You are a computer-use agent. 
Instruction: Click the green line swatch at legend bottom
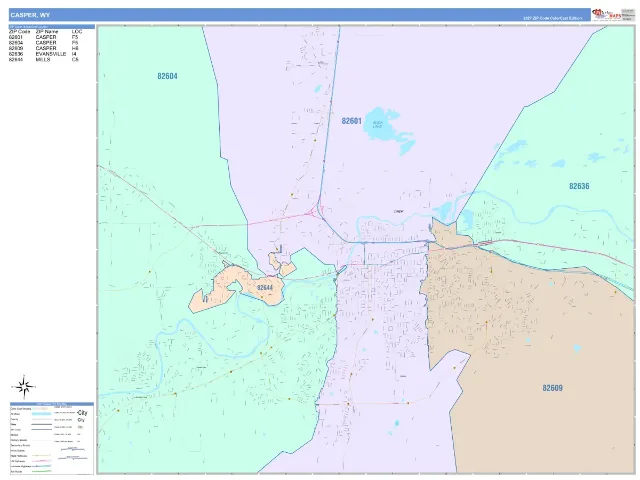click(x=42, y=471)
